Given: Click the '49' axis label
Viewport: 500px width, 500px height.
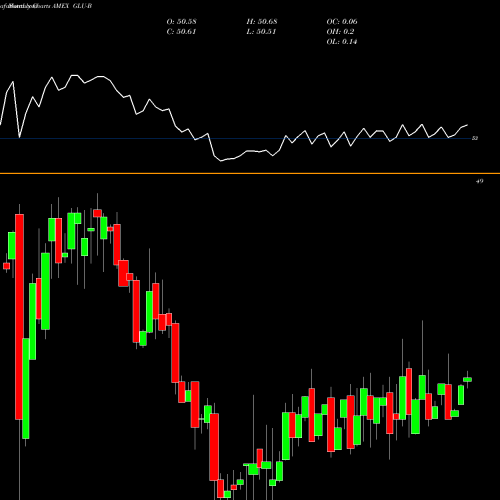Looking at the screenshot, I should coord(479,181).
